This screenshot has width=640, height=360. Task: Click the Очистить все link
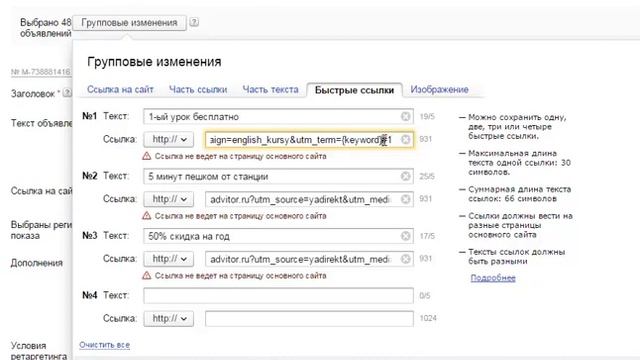(x=104, y=345)
